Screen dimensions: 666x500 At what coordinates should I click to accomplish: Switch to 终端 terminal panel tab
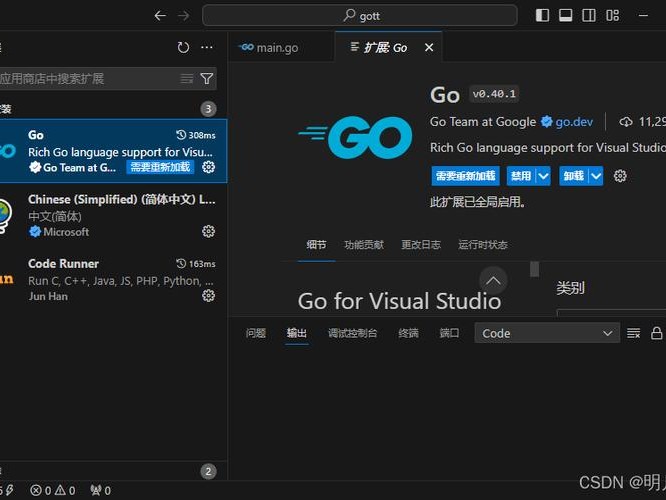click(408, 333)
